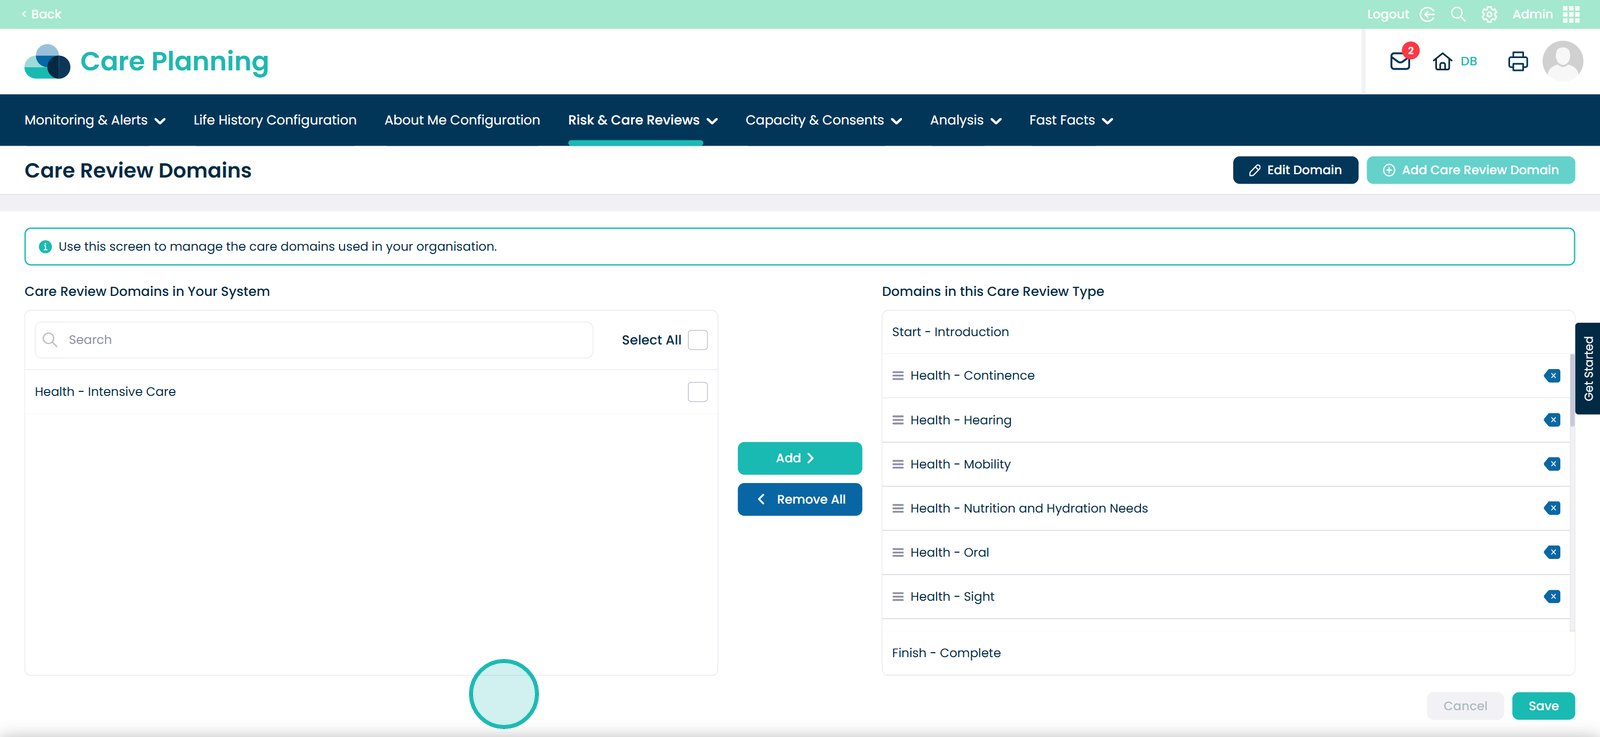Open the mail inbox icon with notification badge
This screenshot has width=1600, height=737.
click(x=1400, y=61)
